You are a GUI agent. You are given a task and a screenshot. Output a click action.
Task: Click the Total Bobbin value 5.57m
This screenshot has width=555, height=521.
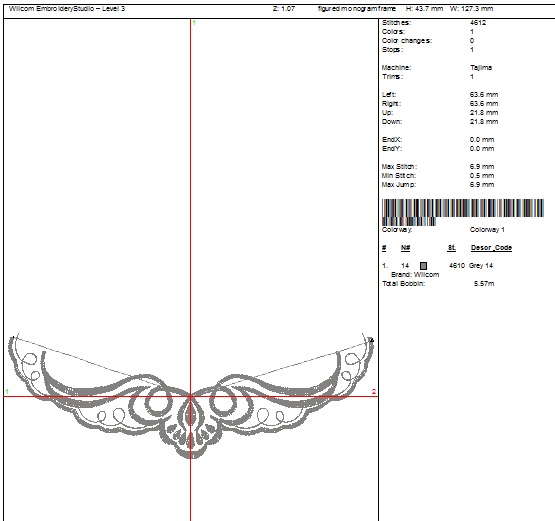point(484,284)
